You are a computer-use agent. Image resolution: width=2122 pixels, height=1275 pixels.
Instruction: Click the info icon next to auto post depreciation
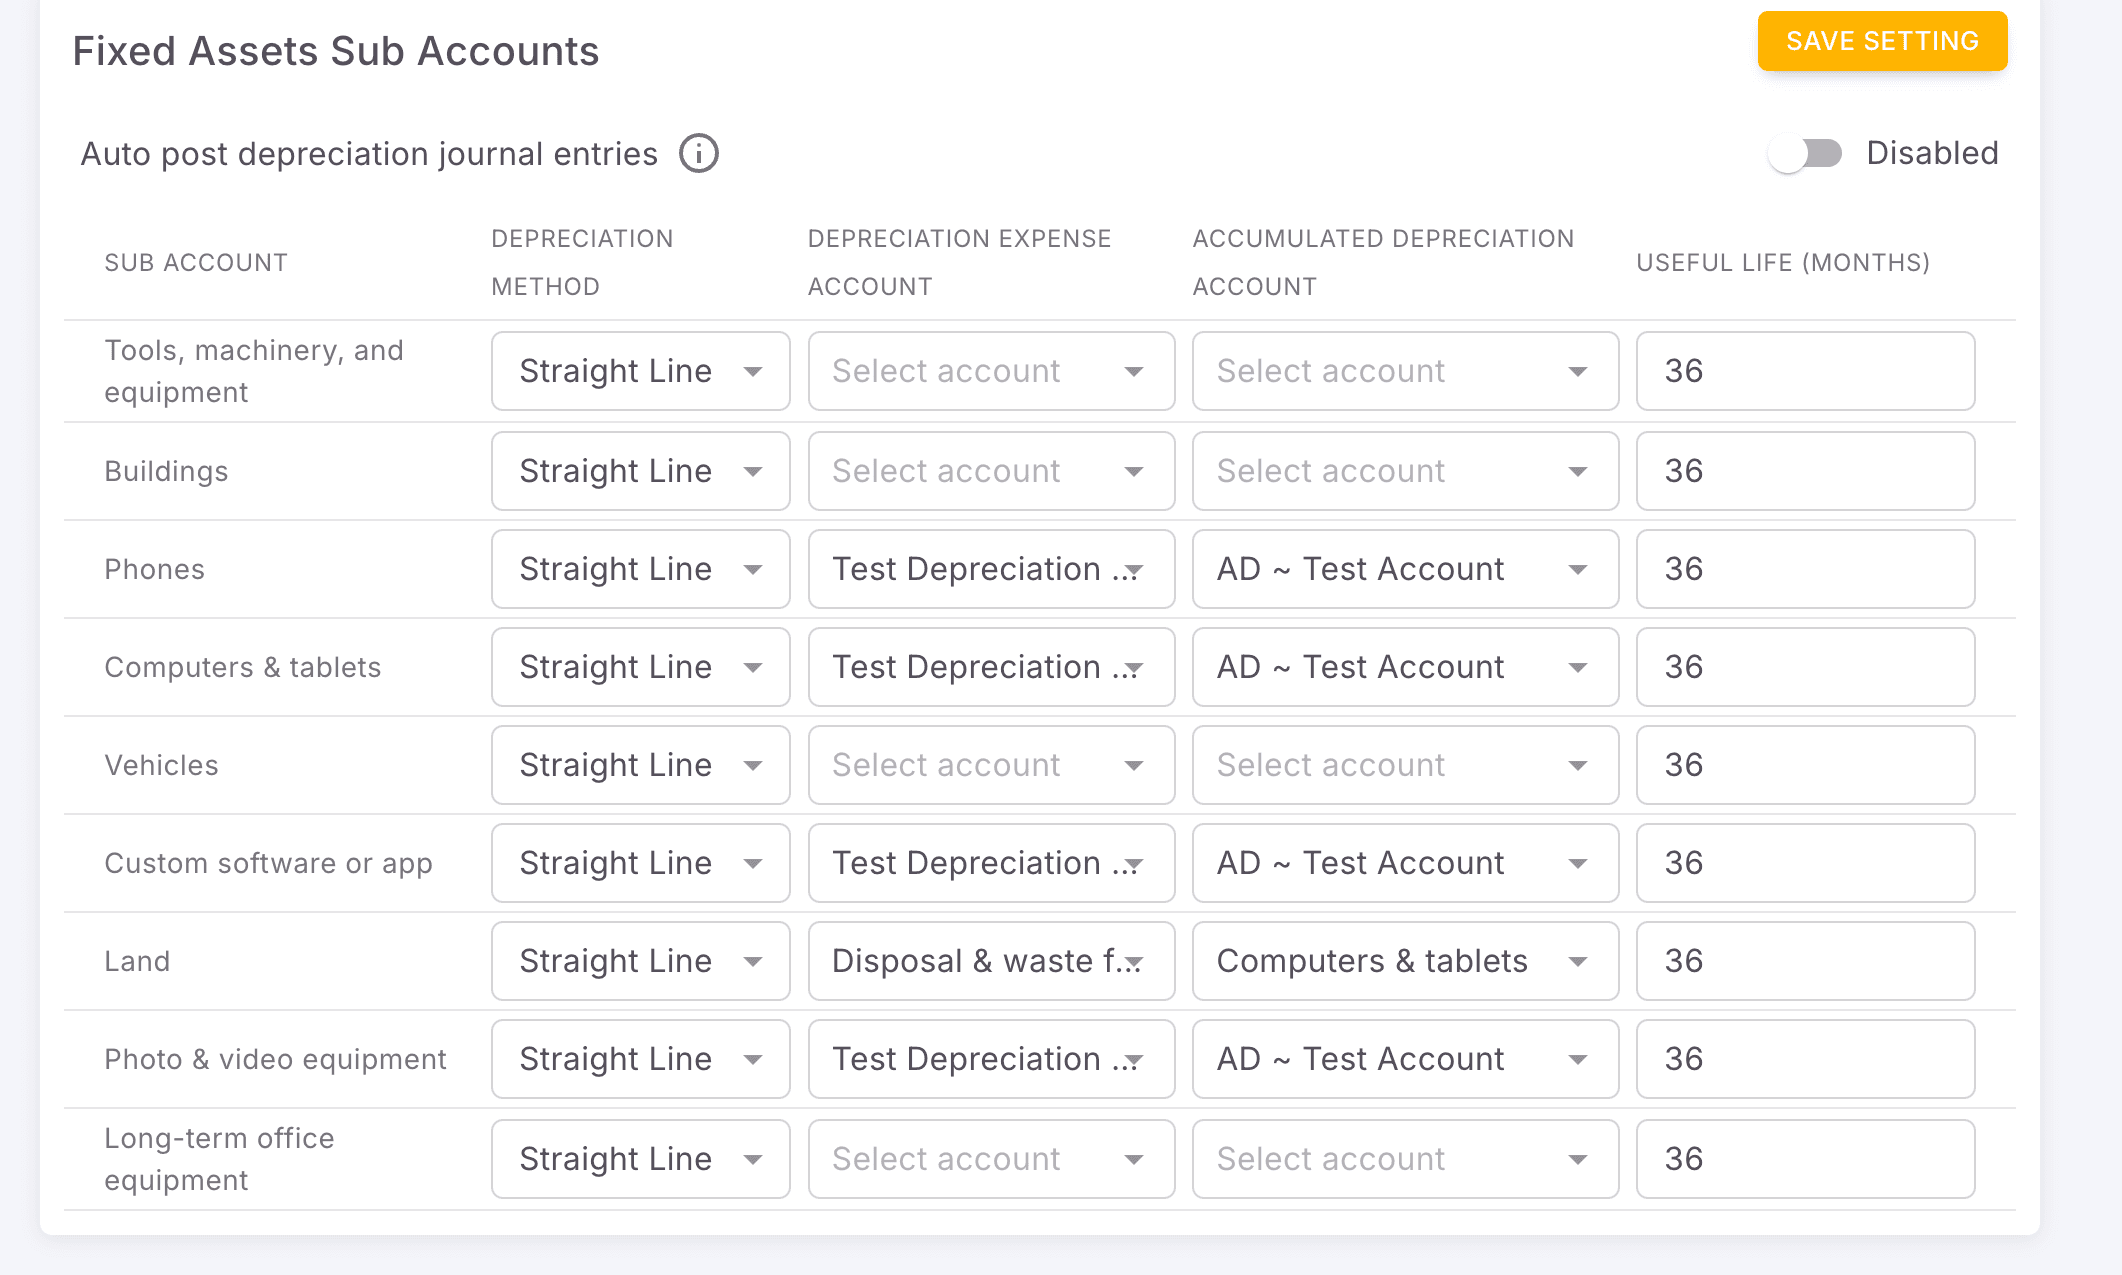699,153
